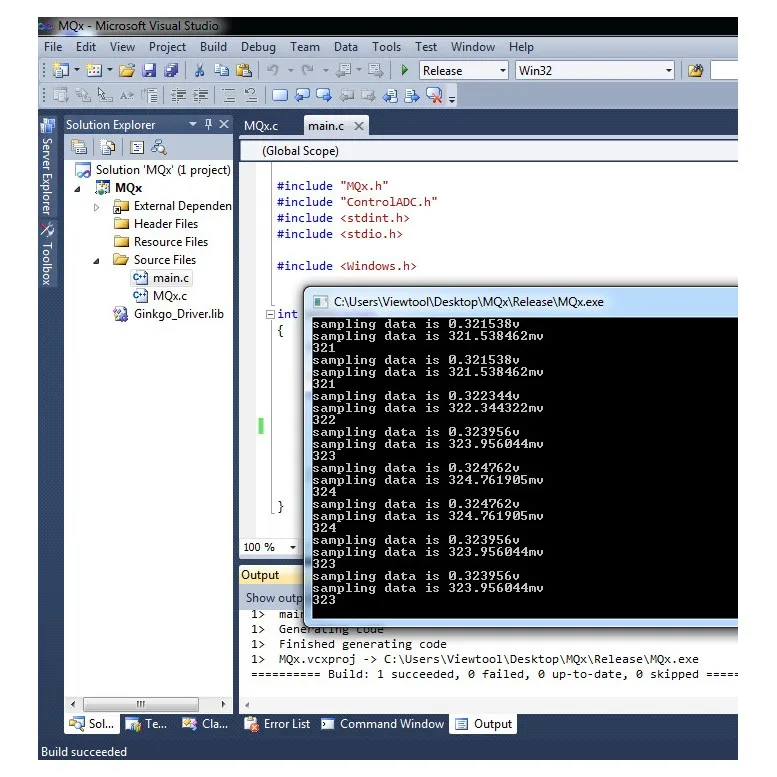Click the Decrease Indent toolbar icon
This screenshot has width=777, height=777.
pyautogui.click(x=178, y=95)
